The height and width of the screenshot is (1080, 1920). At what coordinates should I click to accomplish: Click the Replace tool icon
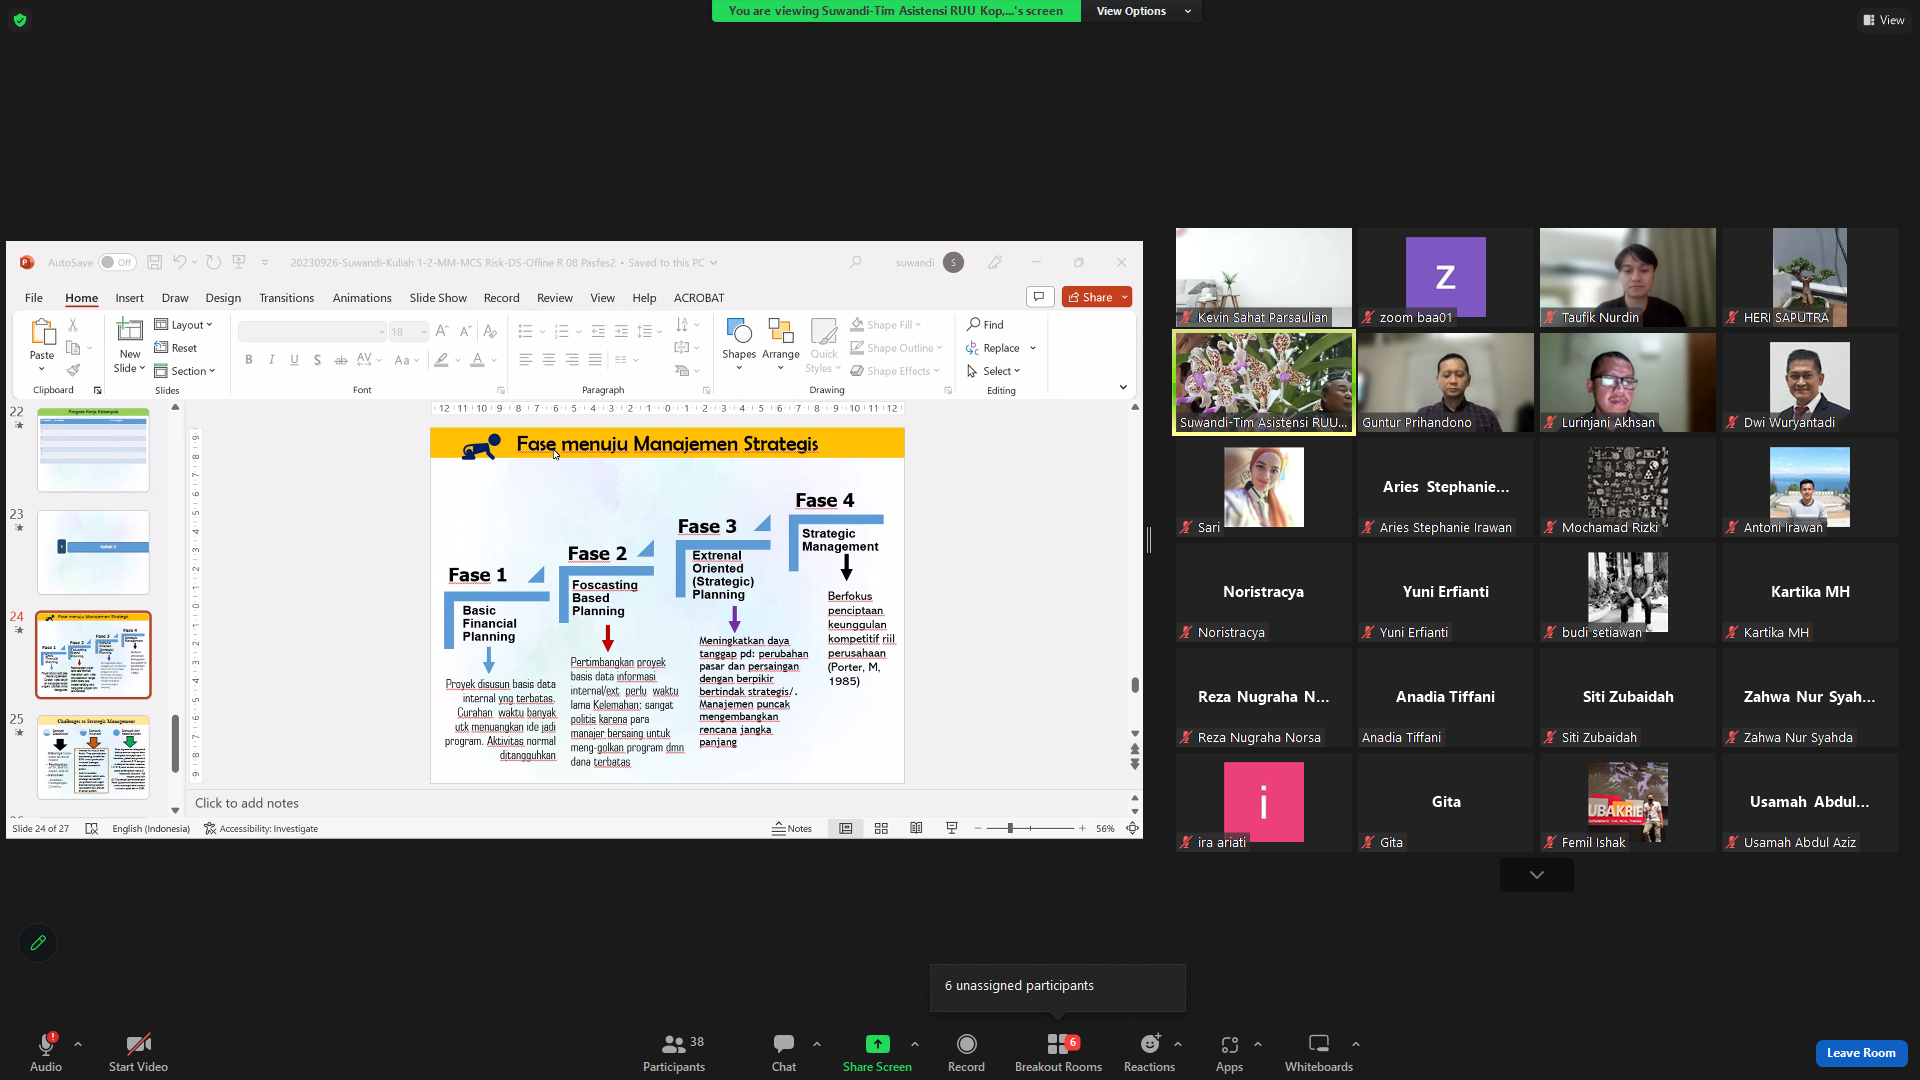click(972, 348)
